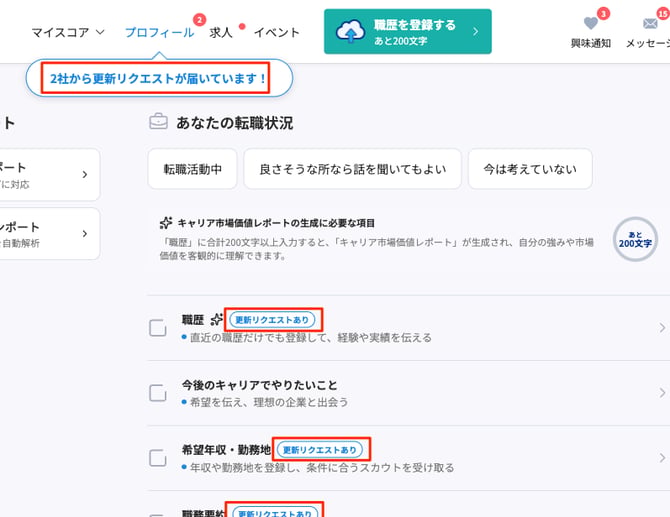
Task: Check the 職歴 checkbox
Action: 158,328
